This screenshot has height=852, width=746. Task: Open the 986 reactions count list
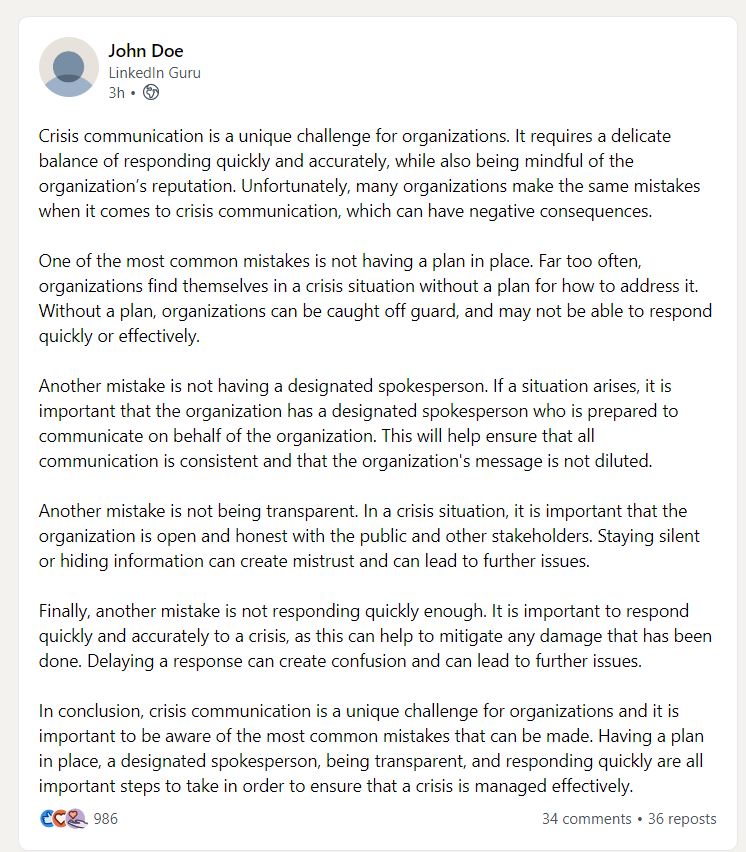click(105, 819)
